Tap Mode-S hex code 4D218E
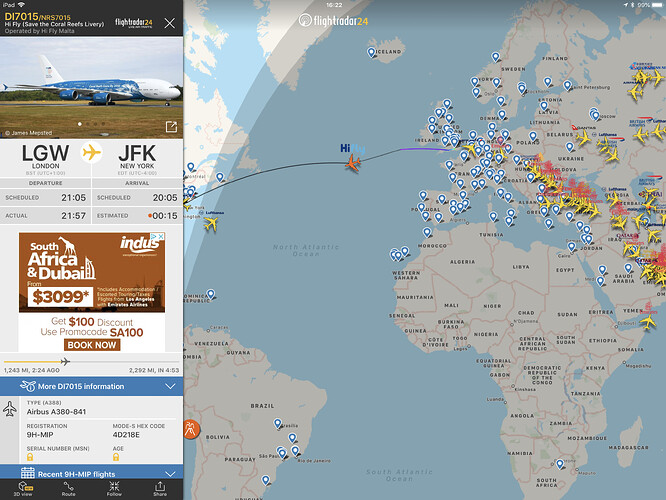 [x=126, y=435]
